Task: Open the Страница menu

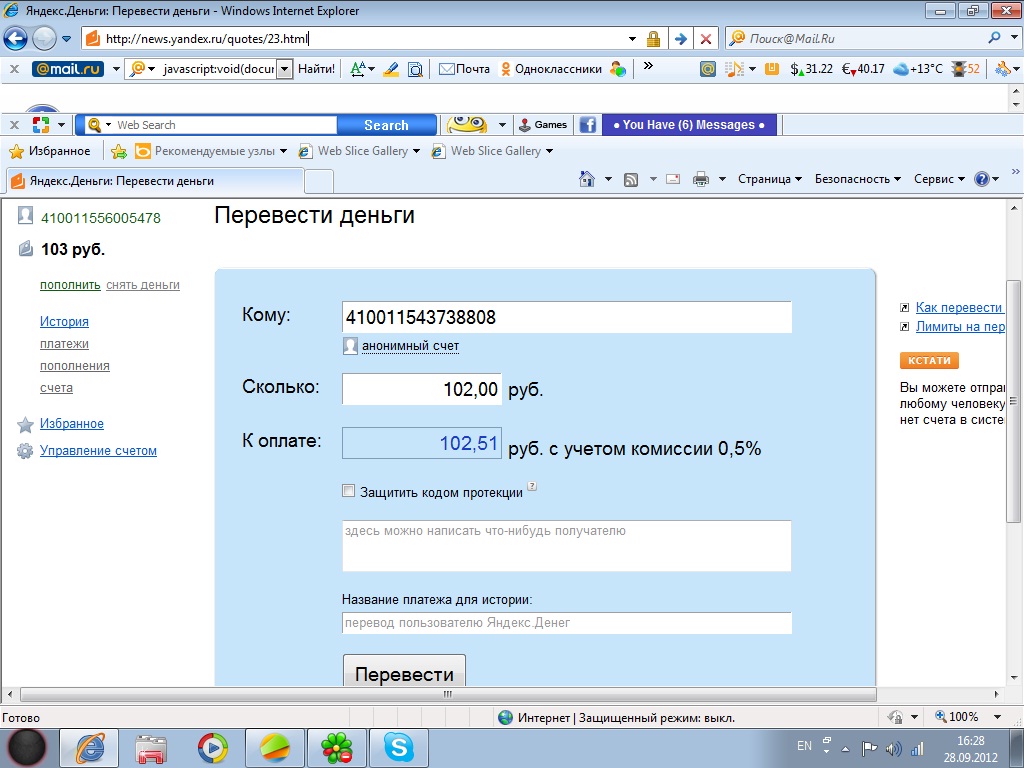Action: 769,179
